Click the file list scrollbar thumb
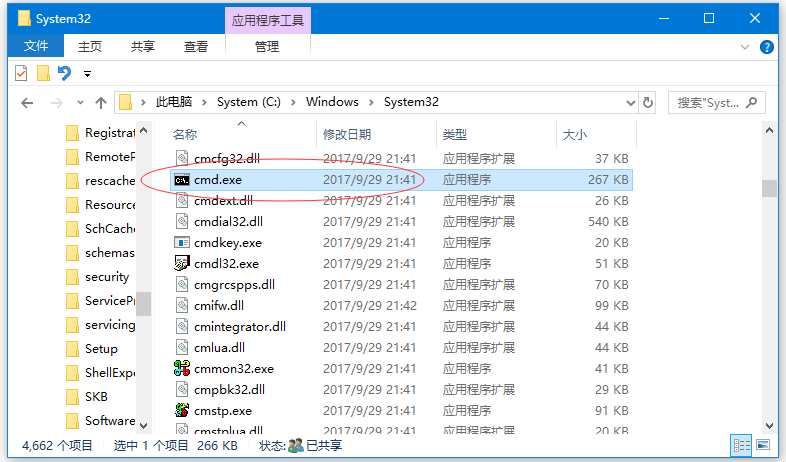Image resolution: width=786 pixels, height=462 pixels. click(769, 188)
